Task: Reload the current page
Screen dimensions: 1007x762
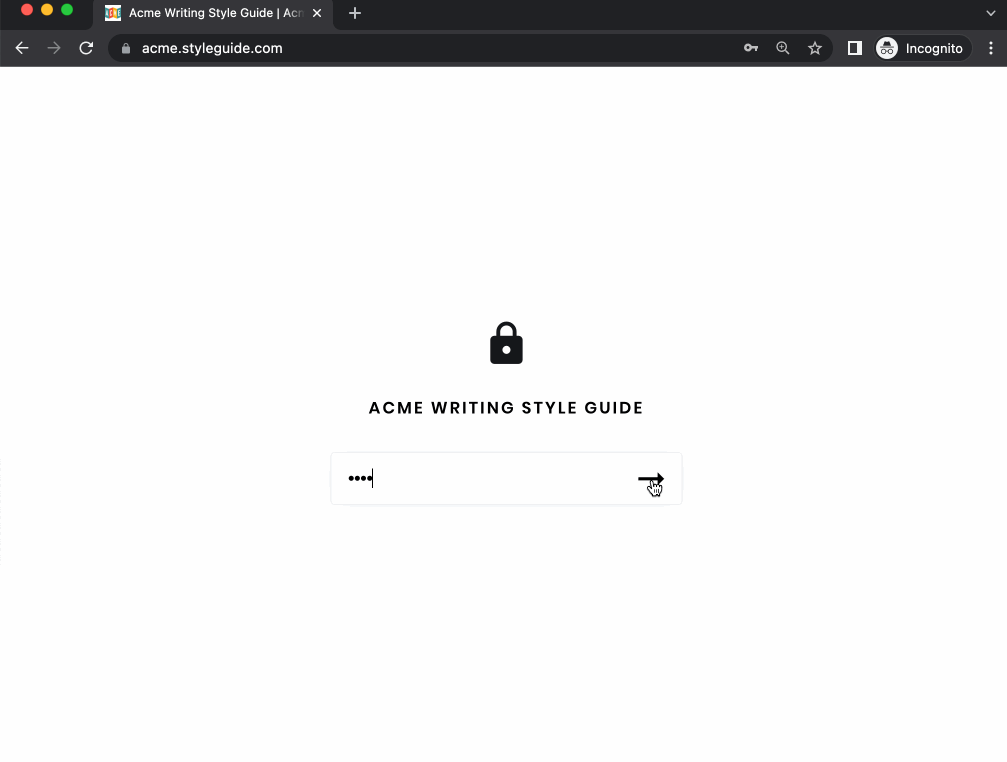Action: click(x=86, y=48)
